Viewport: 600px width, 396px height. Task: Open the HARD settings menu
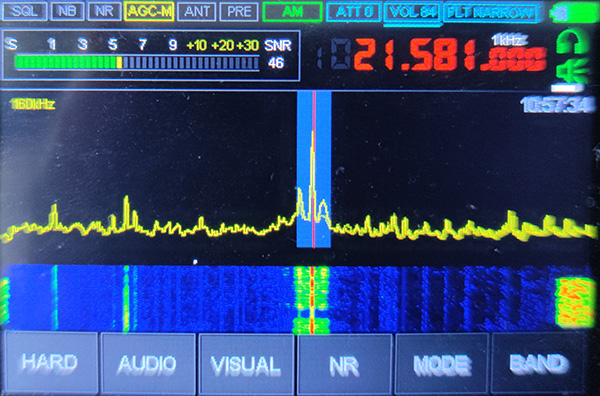coord(50,362)
